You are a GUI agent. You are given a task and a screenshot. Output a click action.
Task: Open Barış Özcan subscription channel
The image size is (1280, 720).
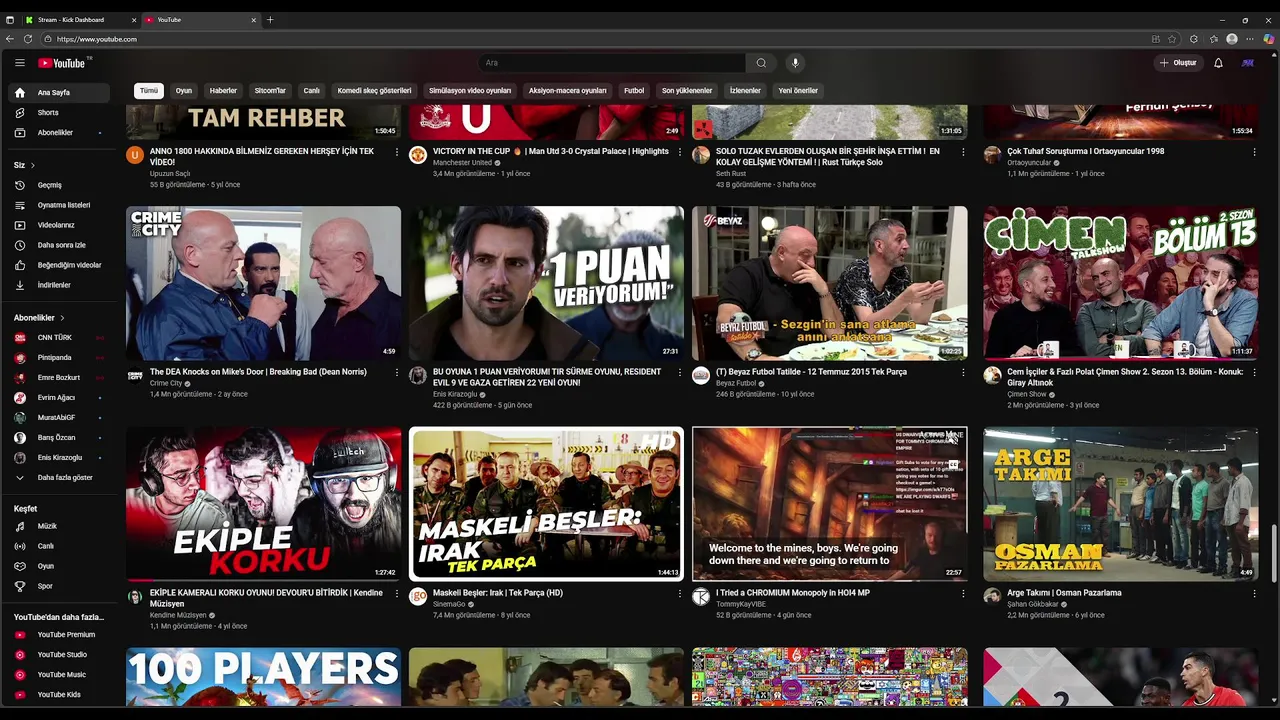pyautogui.click(x=60, y=438)
